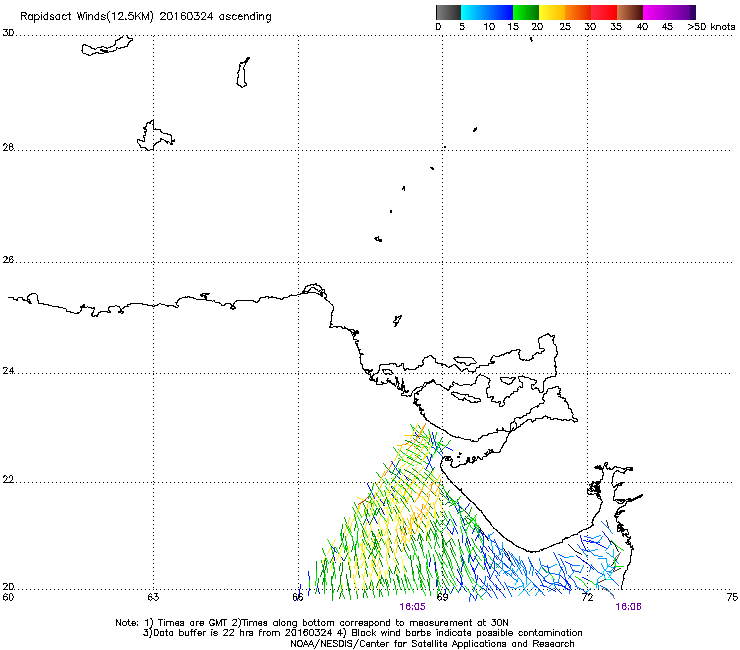Image resolution: width=740 pixels, height=650 pixels.
Task: Click the magenta 40–45 knots legend swatch
Action: (656, 12)
